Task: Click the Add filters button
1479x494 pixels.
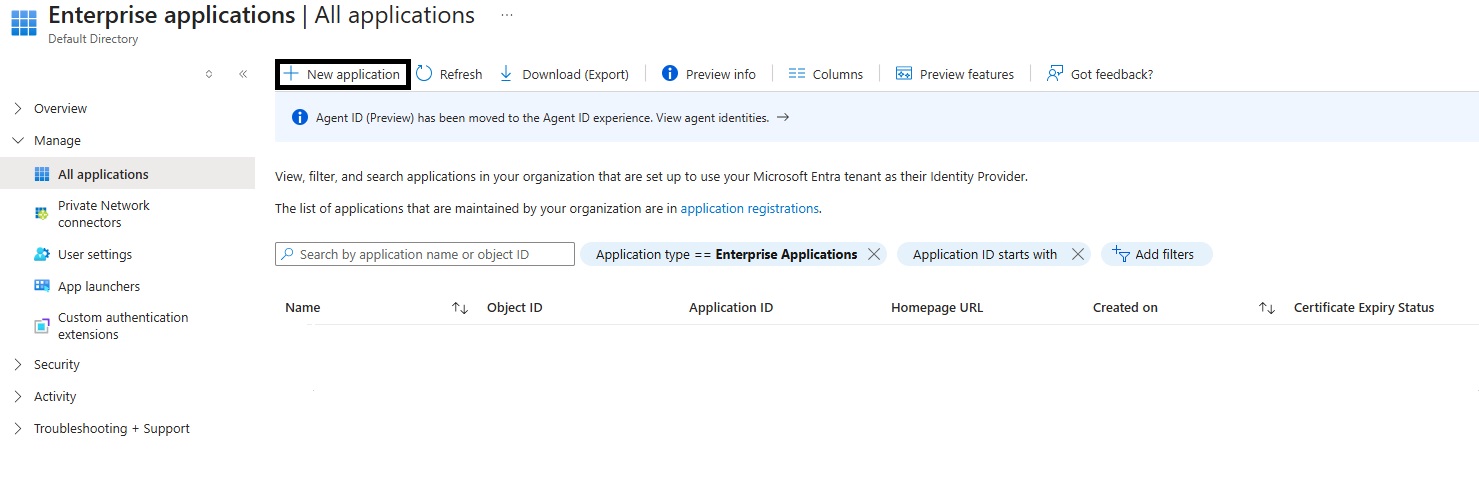Action: [x=1156, y=254]
